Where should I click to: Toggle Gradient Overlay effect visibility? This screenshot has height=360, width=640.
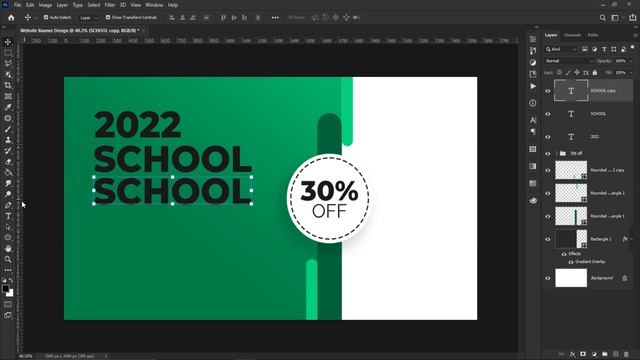(571, 262)
